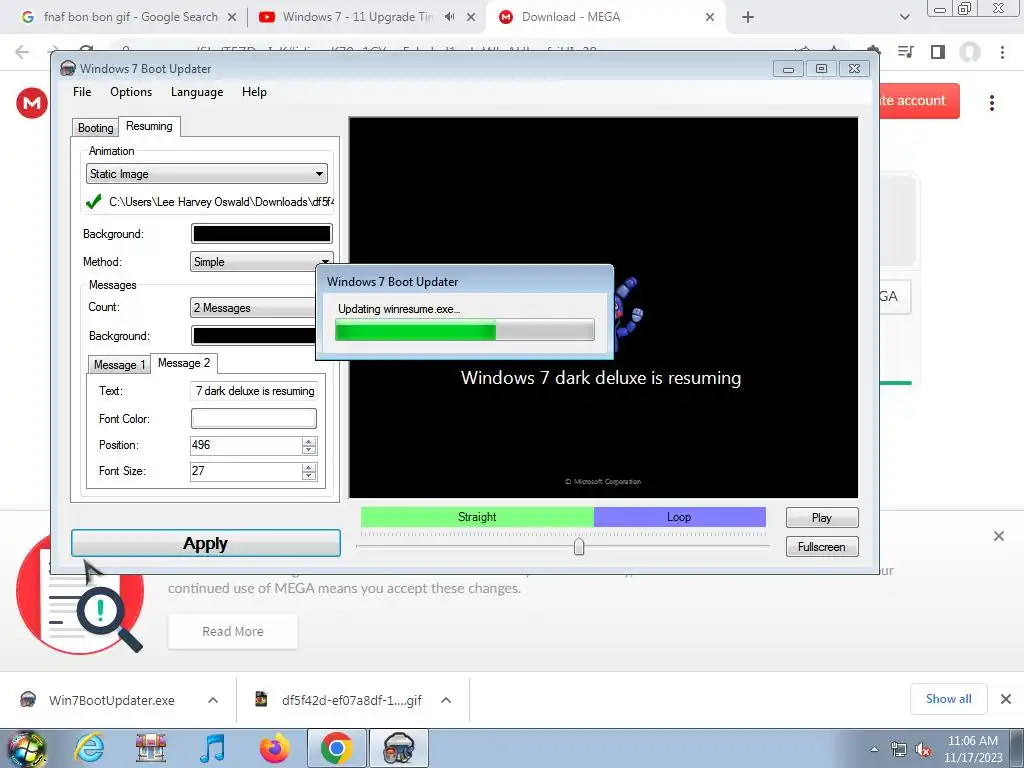Click the MEGA logo icon
The image size is (1024, 768).
pos(31,103)
